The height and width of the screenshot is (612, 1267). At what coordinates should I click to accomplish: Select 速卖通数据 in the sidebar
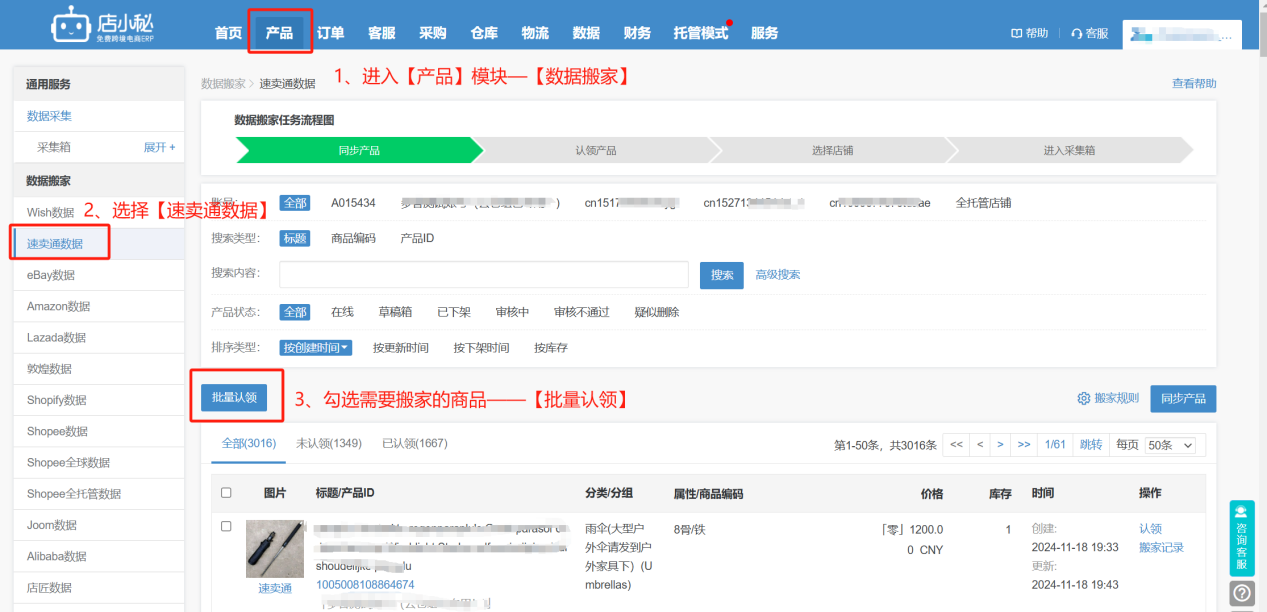point(55,244)
